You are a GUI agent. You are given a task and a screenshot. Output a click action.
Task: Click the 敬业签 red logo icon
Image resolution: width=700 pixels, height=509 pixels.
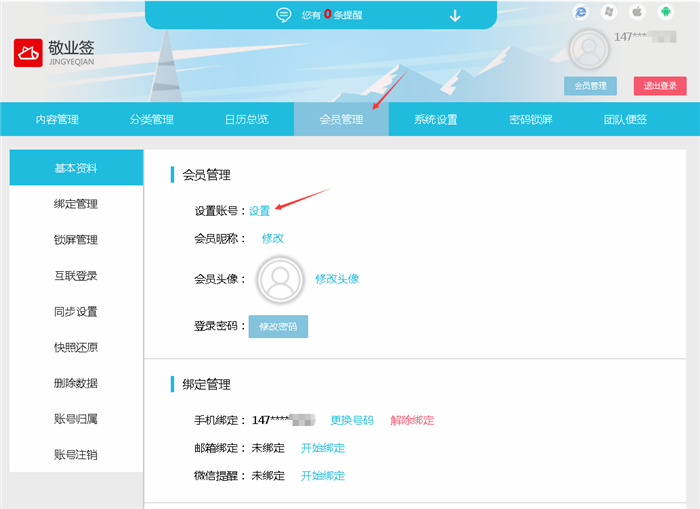click(x=28, y=53)
